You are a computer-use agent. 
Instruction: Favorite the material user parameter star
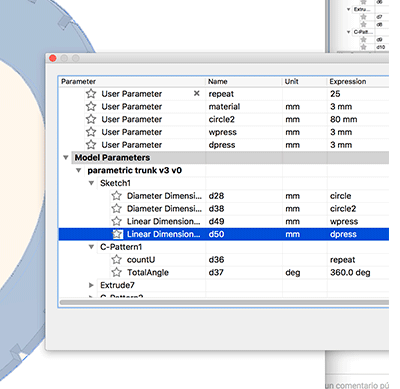(91, 107)
